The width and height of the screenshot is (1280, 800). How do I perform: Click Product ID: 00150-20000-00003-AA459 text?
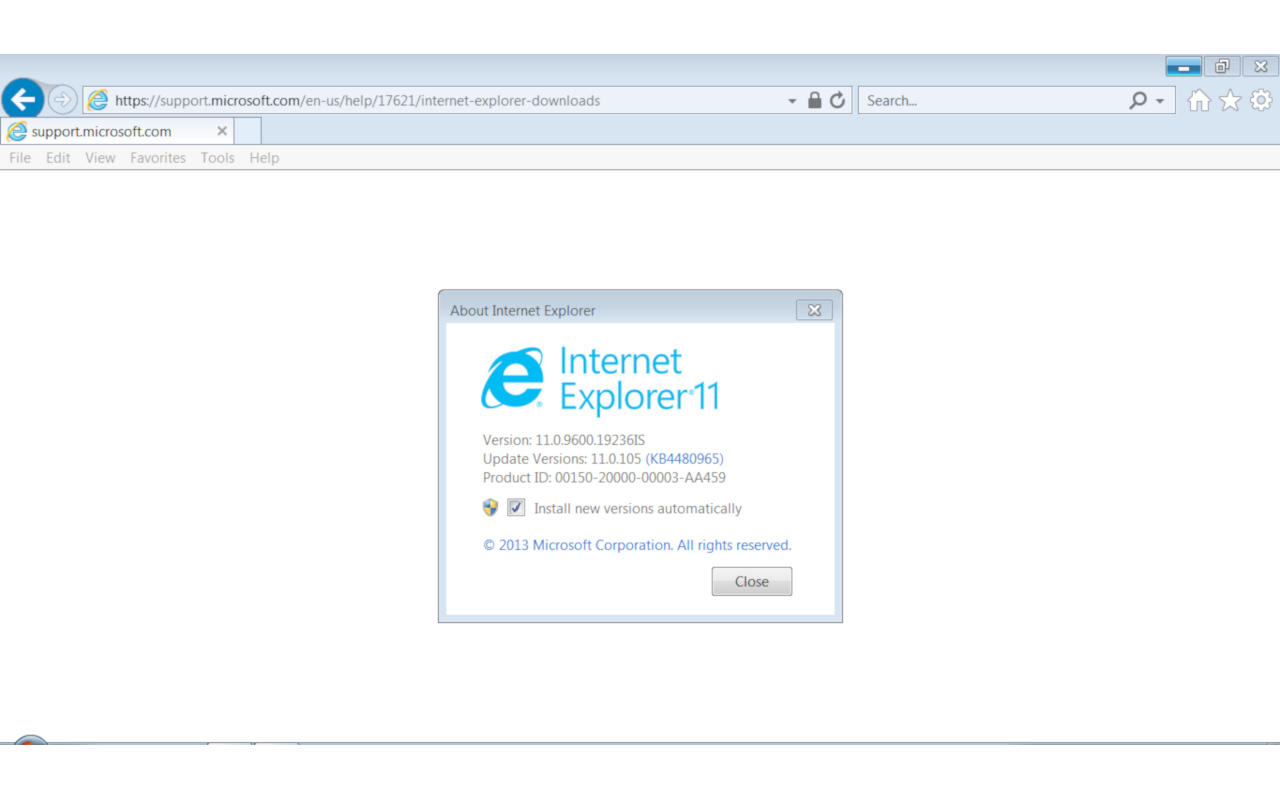coord(604,477)
